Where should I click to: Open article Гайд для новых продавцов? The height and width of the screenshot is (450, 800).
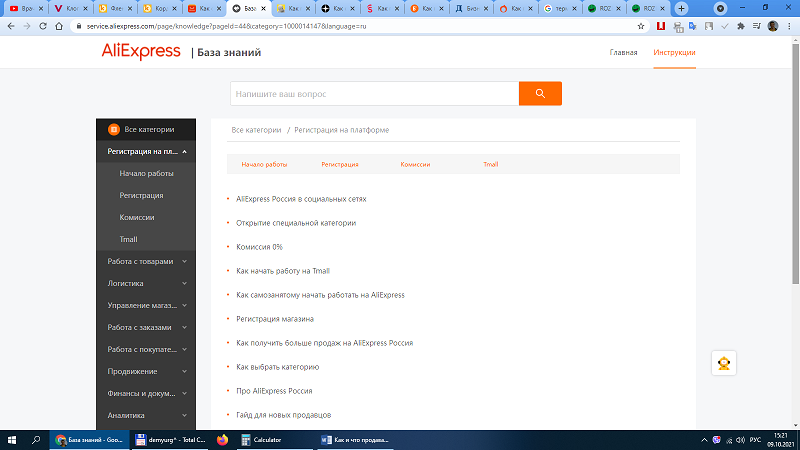[283, 415]
